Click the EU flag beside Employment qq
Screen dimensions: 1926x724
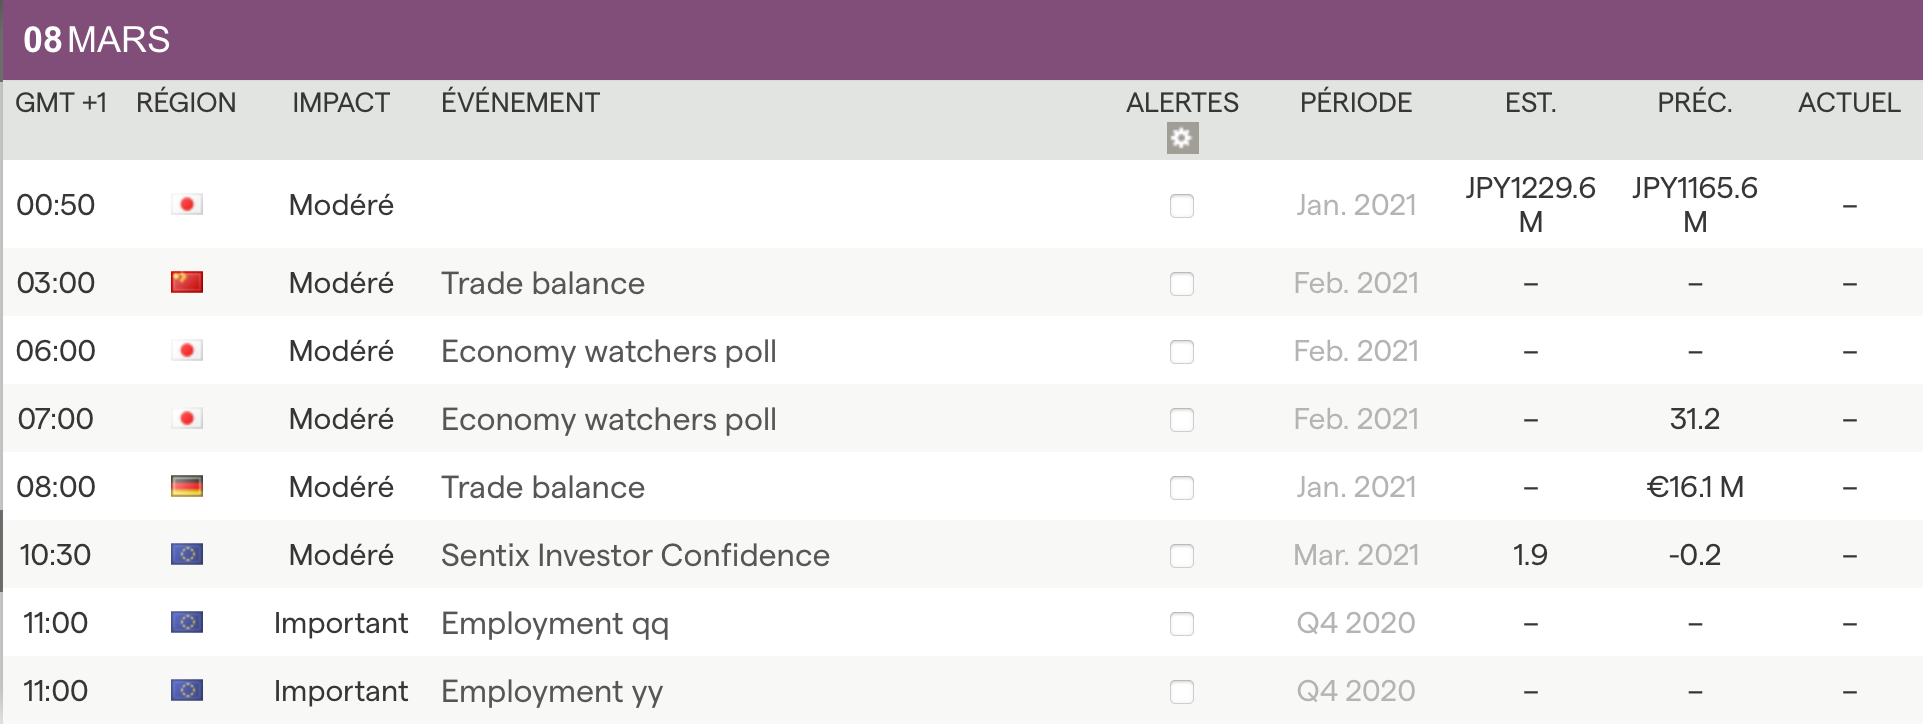(187, 623)
